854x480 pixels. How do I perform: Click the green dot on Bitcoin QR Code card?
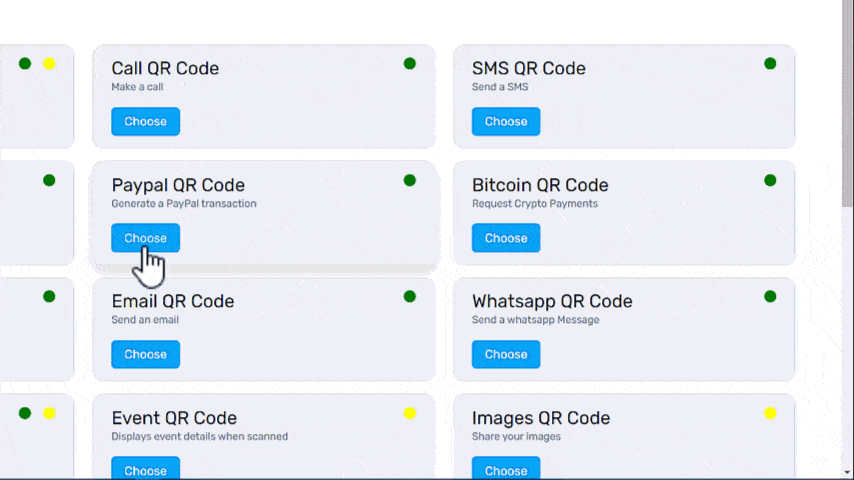[x=770, y=180]
